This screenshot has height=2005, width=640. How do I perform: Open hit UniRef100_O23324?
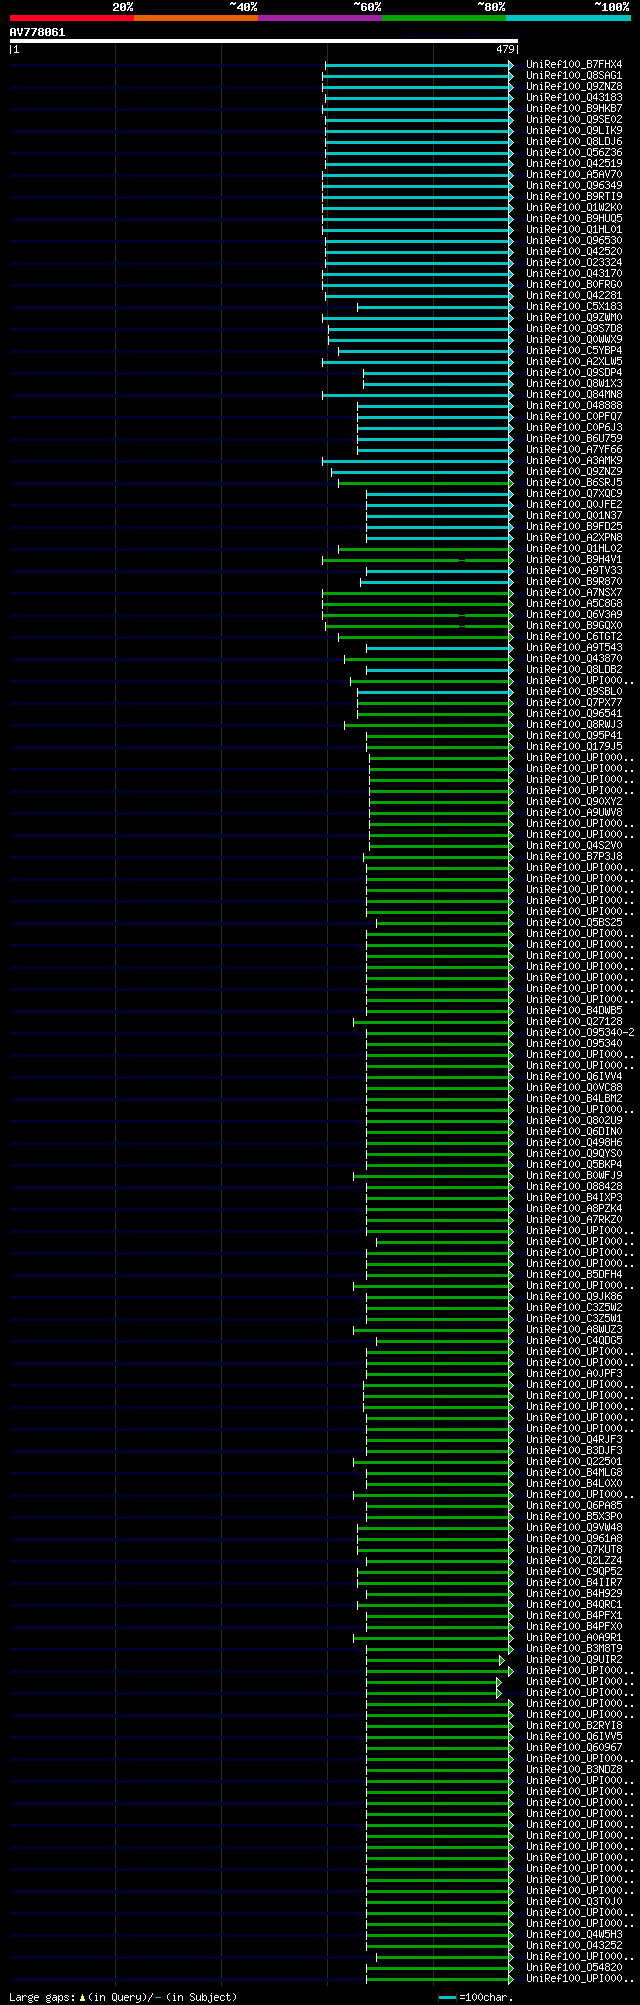[x=574, y=262]
